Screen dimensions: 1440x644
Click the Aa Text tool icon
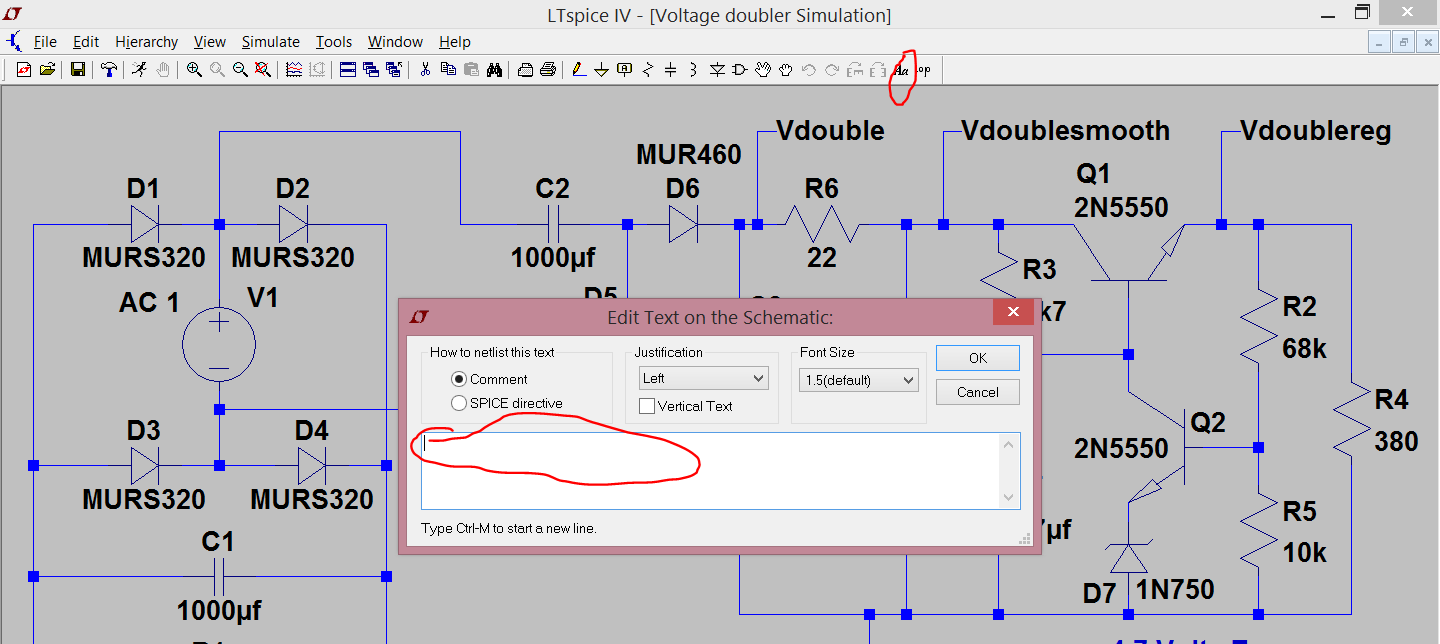901,70
